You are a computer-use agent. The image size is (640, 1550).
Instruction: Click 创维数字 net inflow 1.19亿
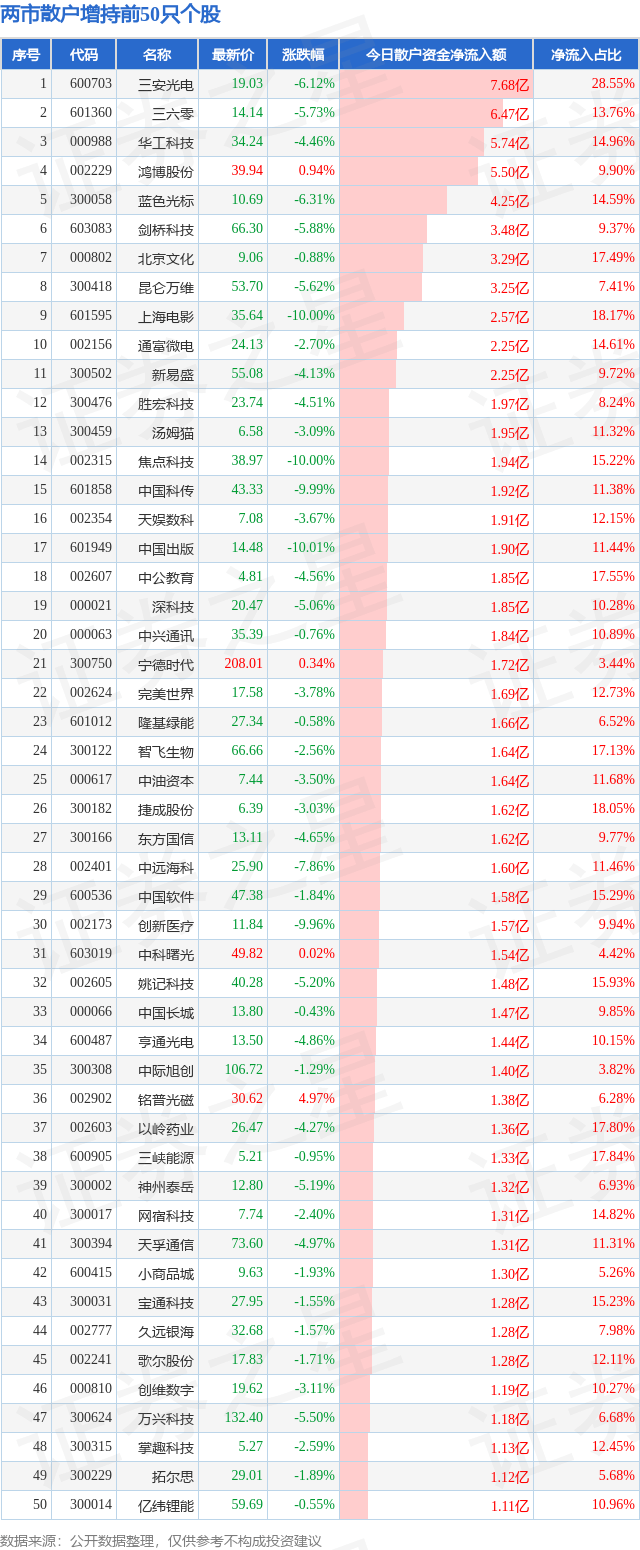(510, 1389)
